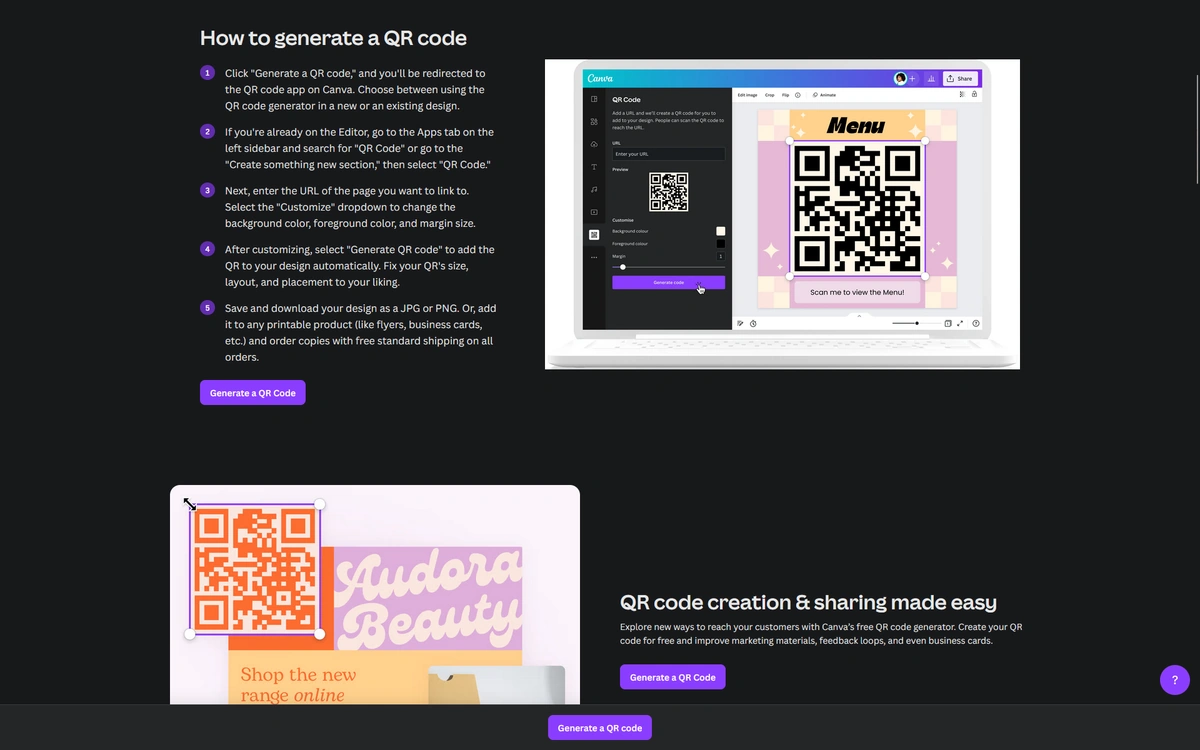Image resolution: width=1200 pixels, height=750 pixels.
Task: Click the fullscreen arrows icon in the mockup bottom bar
Action: [x=960, y=323]
